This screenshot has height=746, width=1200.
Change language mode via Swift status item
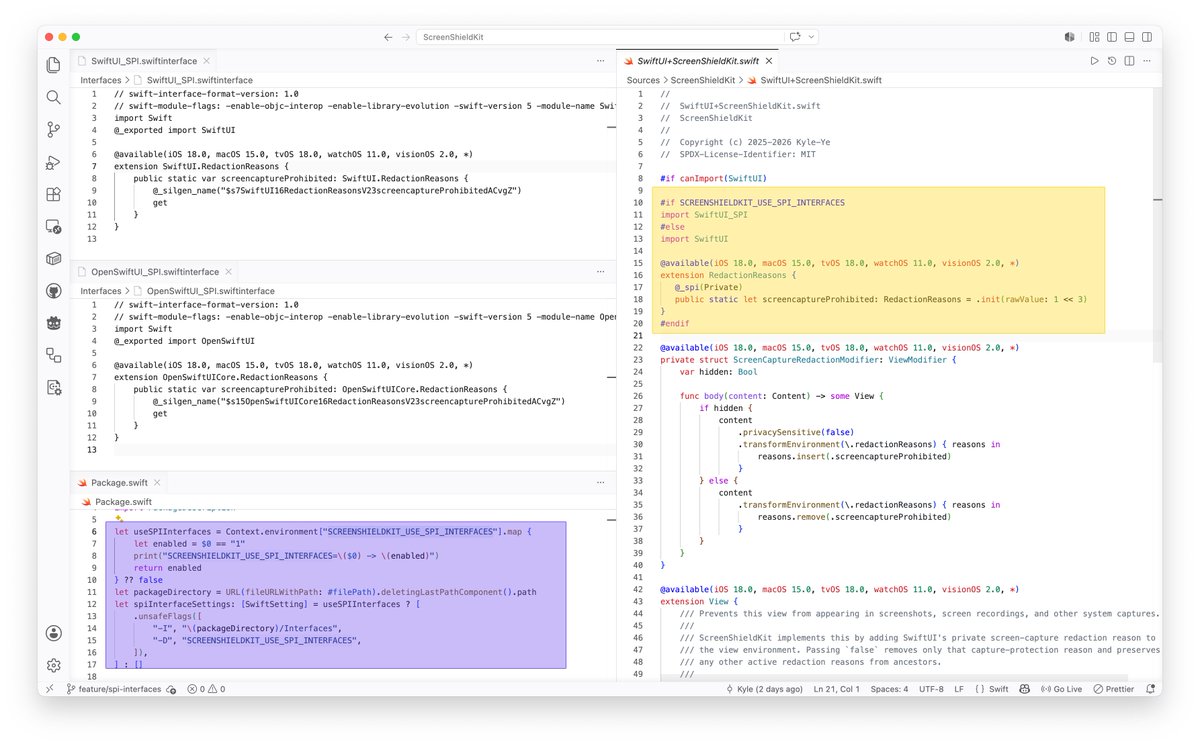[x=998, y=688]
